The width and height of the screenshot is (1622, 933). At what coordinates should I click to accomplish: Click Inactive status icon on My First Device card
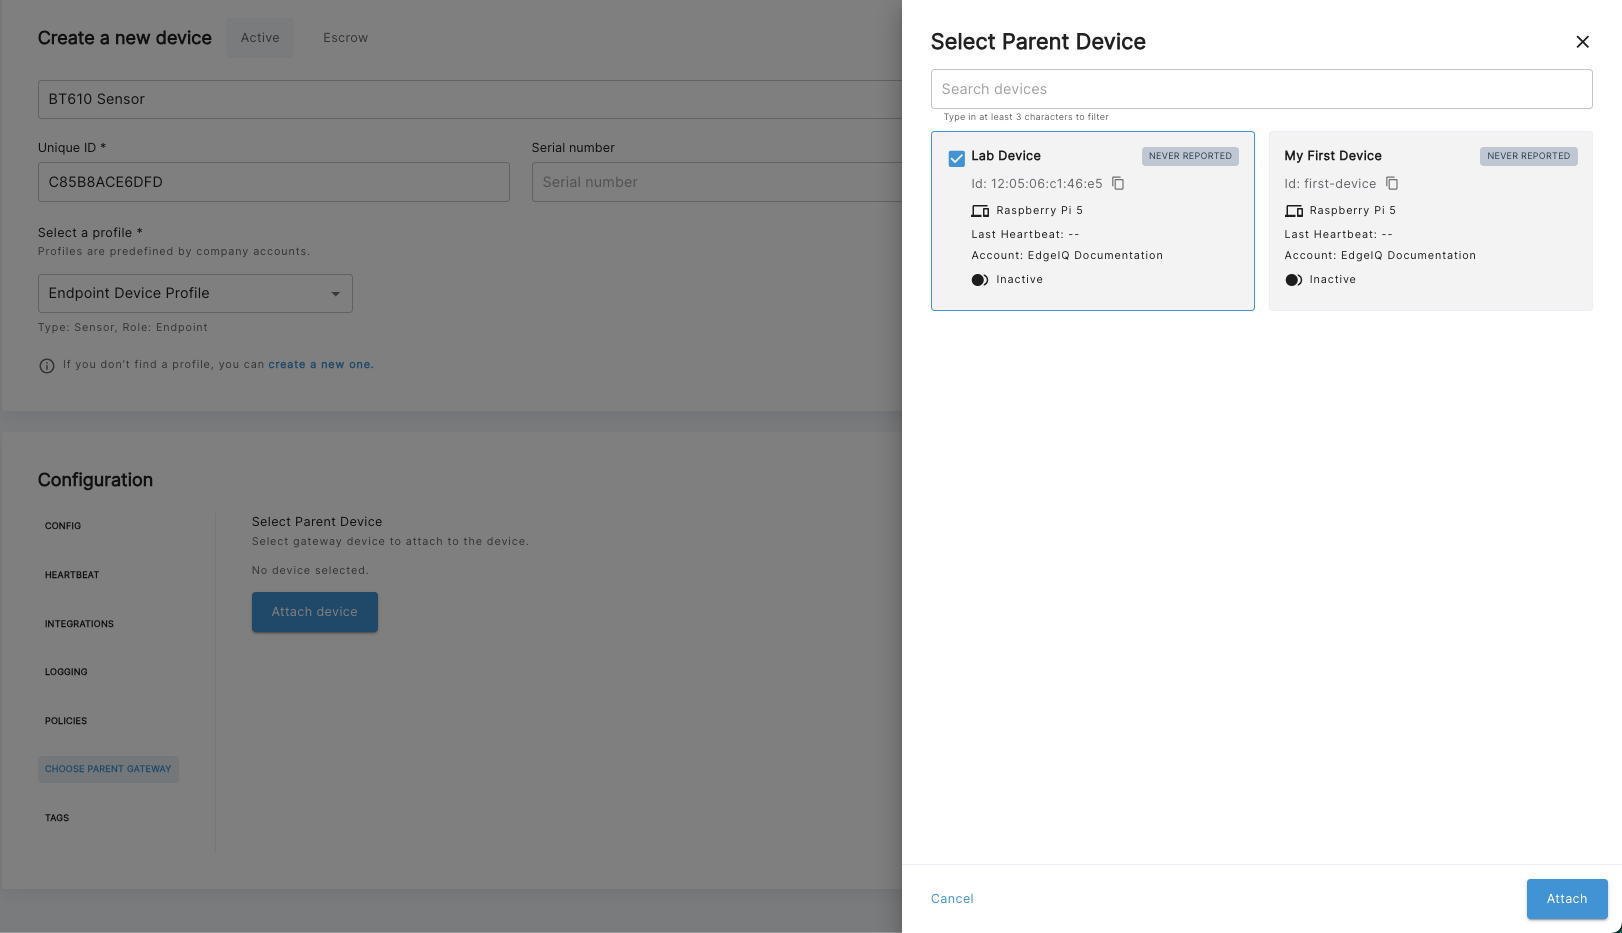coord(1294,280)
